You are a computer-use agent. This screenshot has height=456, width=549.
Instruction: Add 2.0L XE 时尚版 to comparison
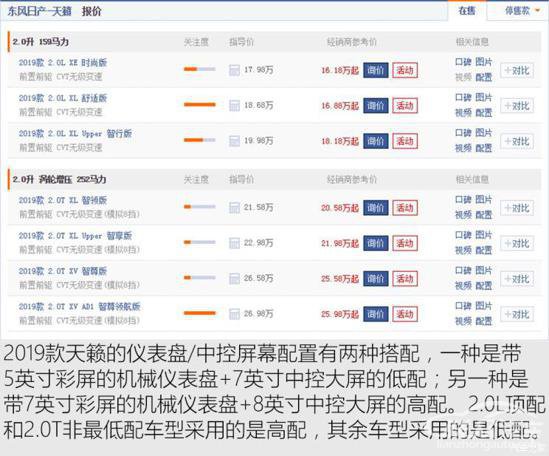[517, 71]
